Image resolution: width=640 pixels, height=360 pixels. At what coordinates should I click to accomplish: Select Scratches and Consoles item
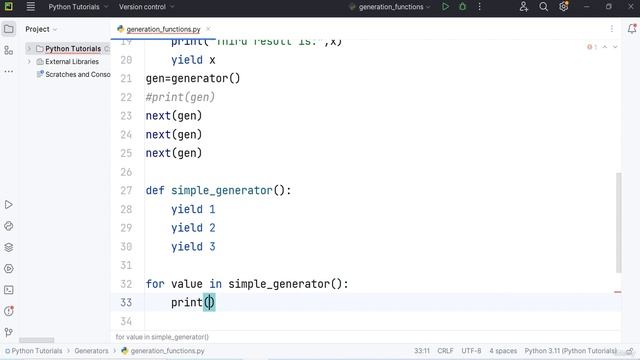coord(73,74)
